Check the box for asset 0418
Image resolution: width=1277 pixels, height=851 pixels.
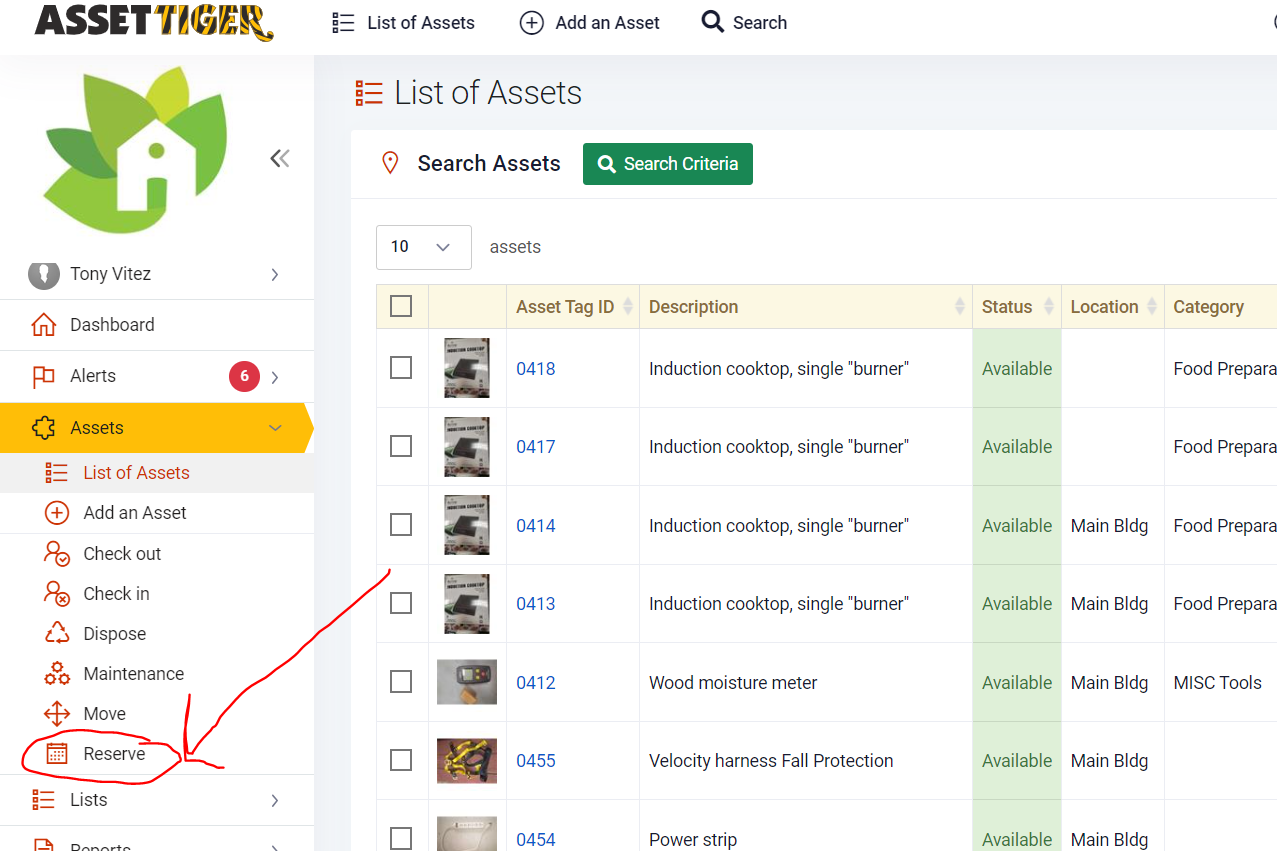coord(401,368)
